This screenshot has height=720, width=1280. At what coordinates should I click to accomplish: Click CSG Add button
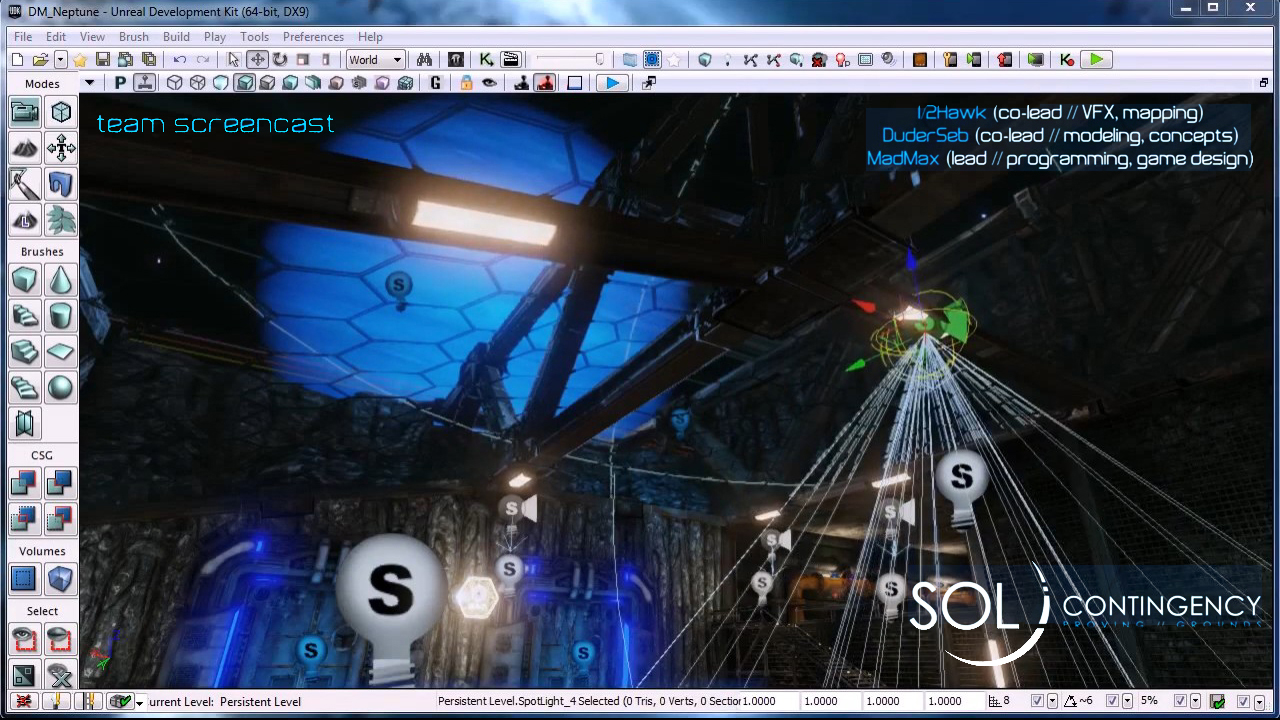[x=25, y=484]
